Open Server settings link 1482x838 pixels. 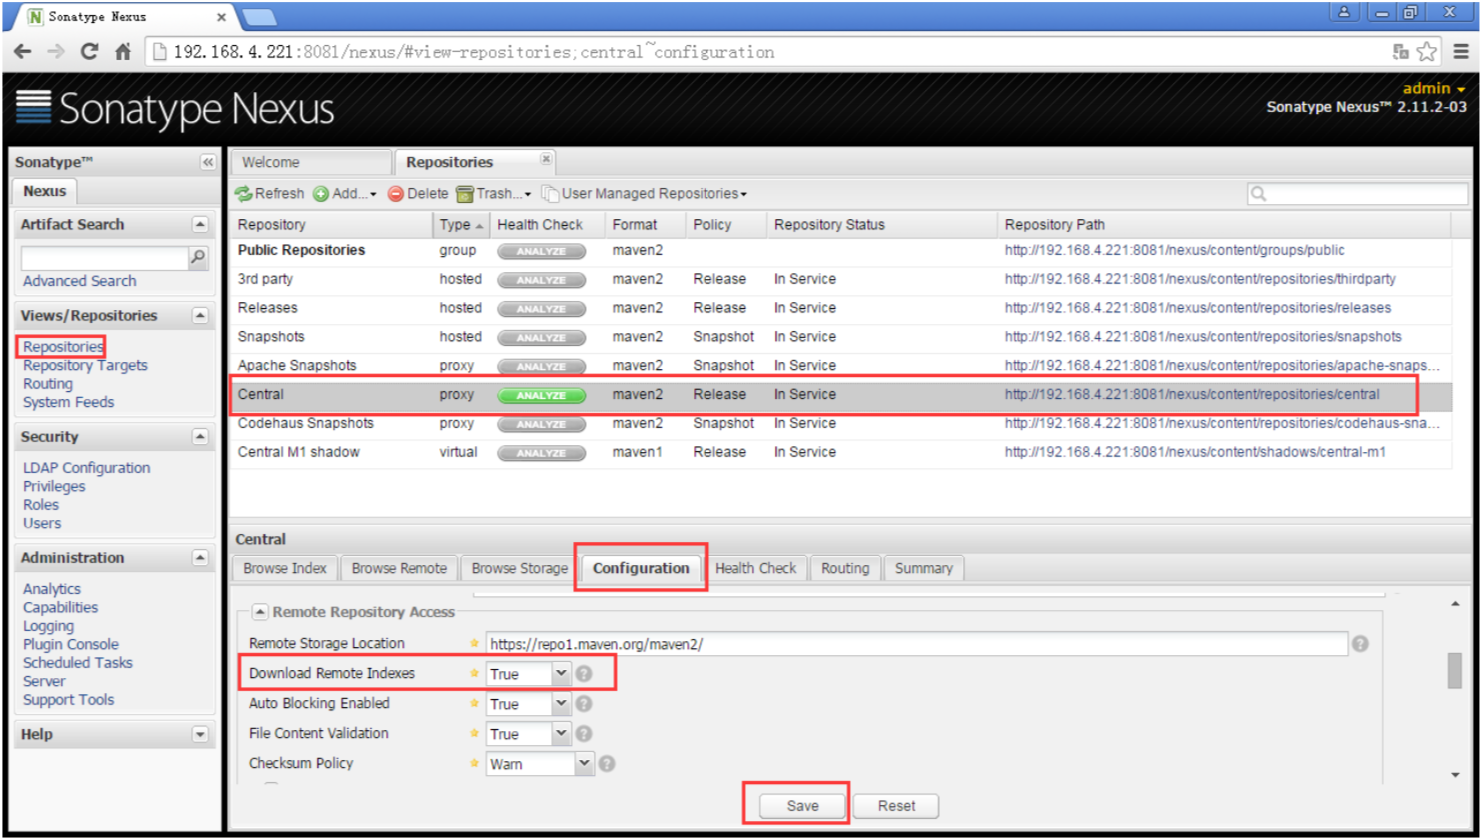click(44, 681)
